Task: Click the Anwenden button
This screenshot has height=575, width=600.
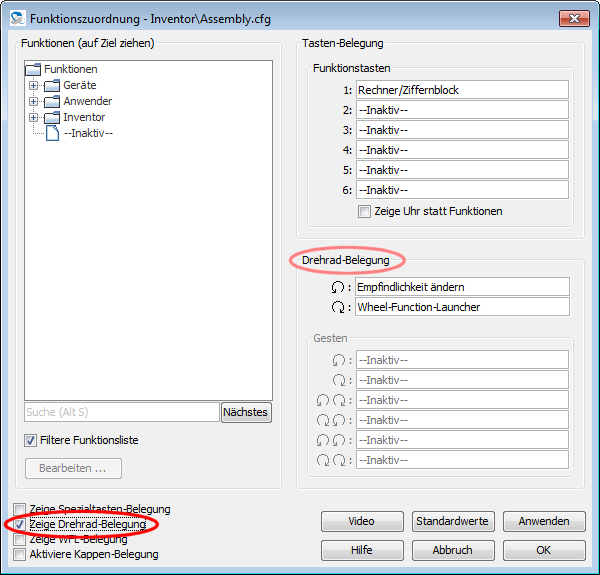Action: click(544, 521)
